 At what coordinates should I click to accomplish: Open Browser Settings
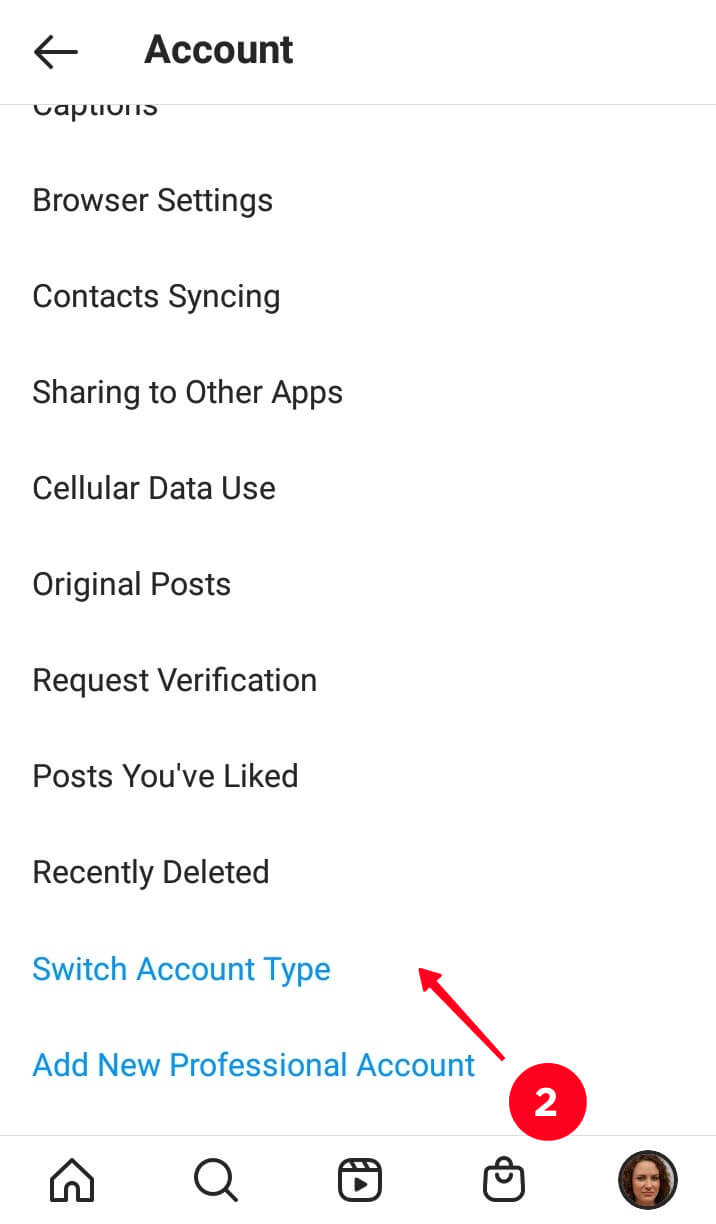(x=153, y=200)
